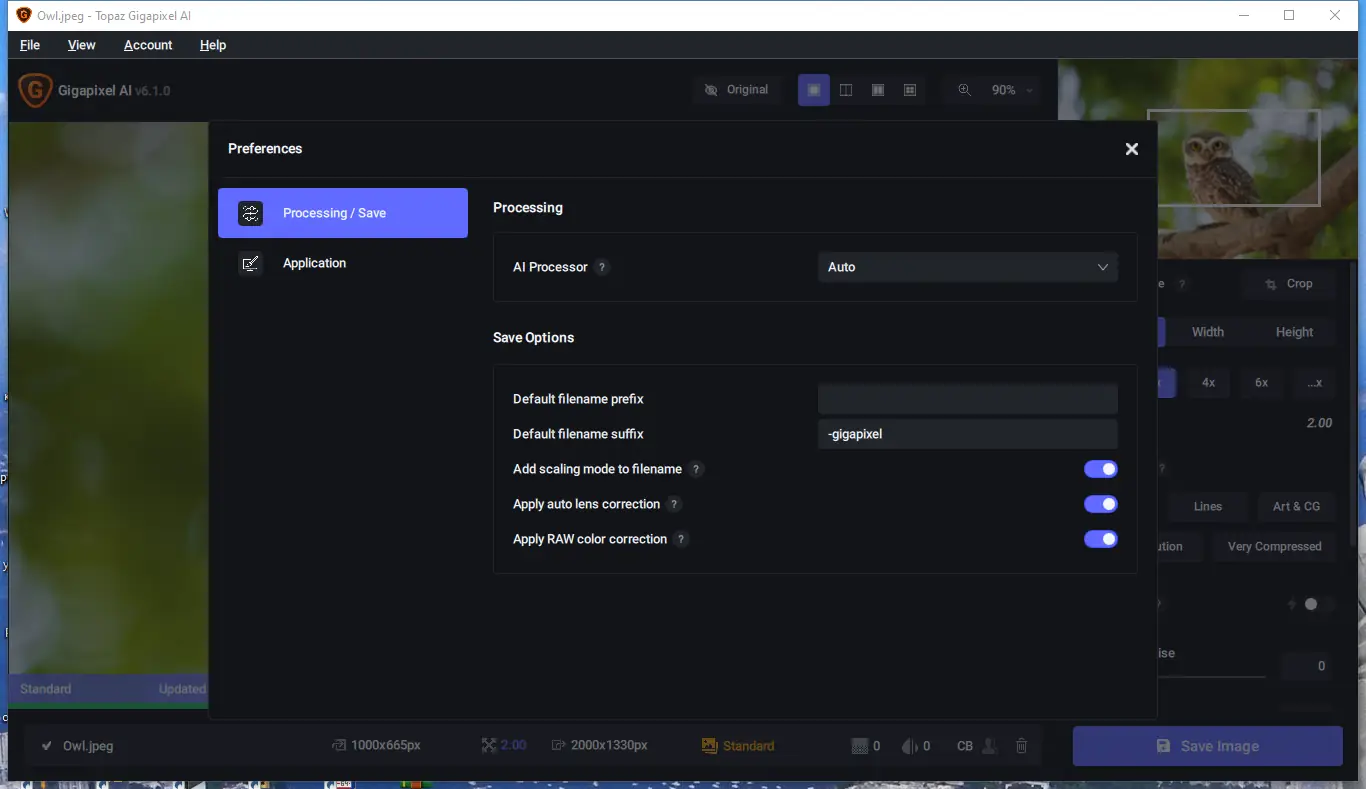Toggle Add scaling mode to filename
The width and height of the screenshot is (1366, 789).
(x=1101, y=469)
